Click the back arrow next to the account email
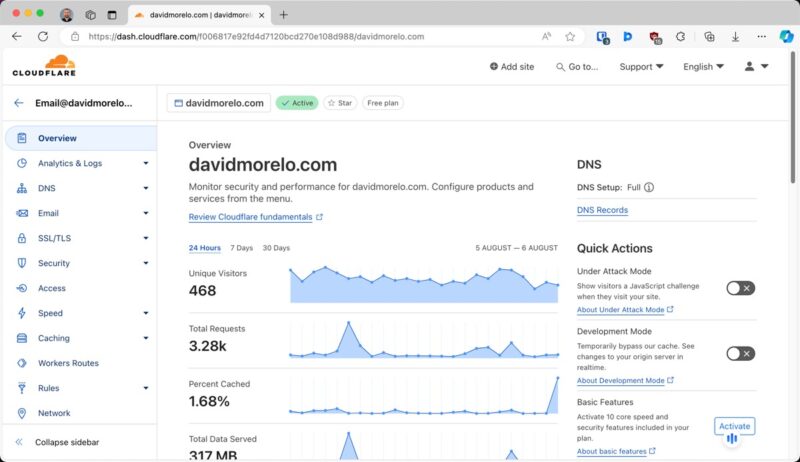 pos(19,103)
